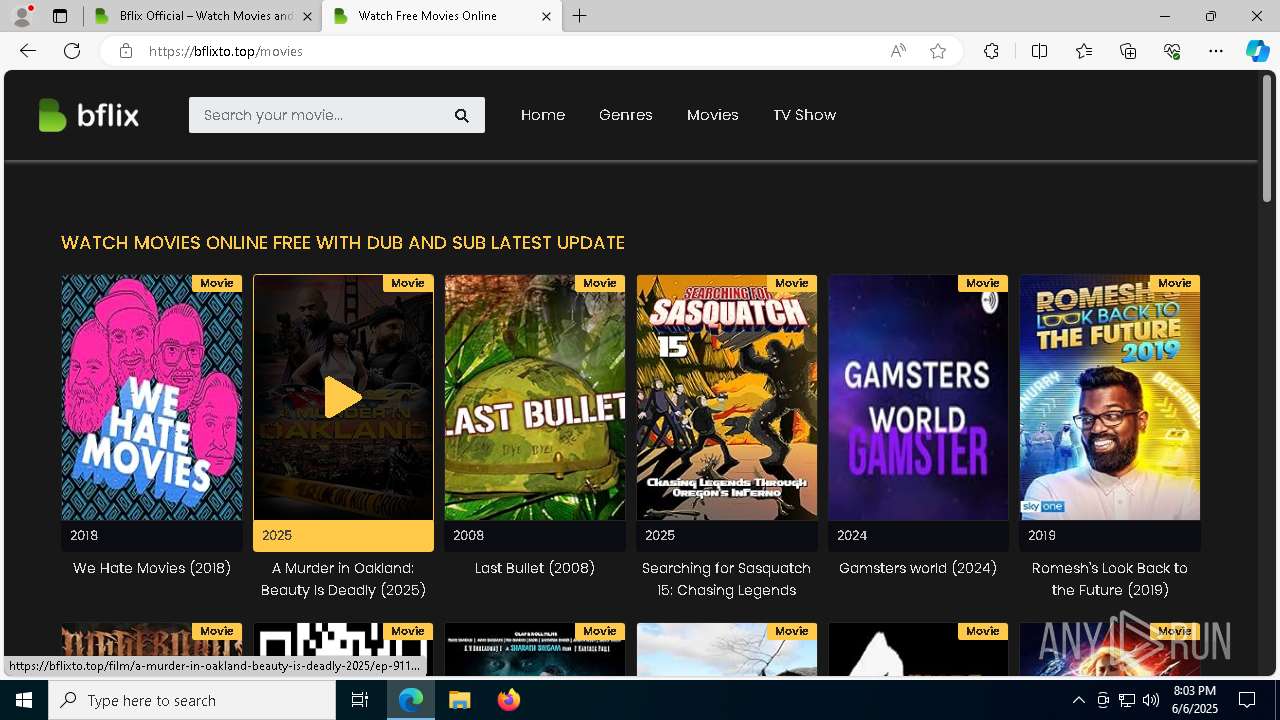Open the browser profile icon
The height and width of the screenshot is (720, 1280).
(22, 16)
